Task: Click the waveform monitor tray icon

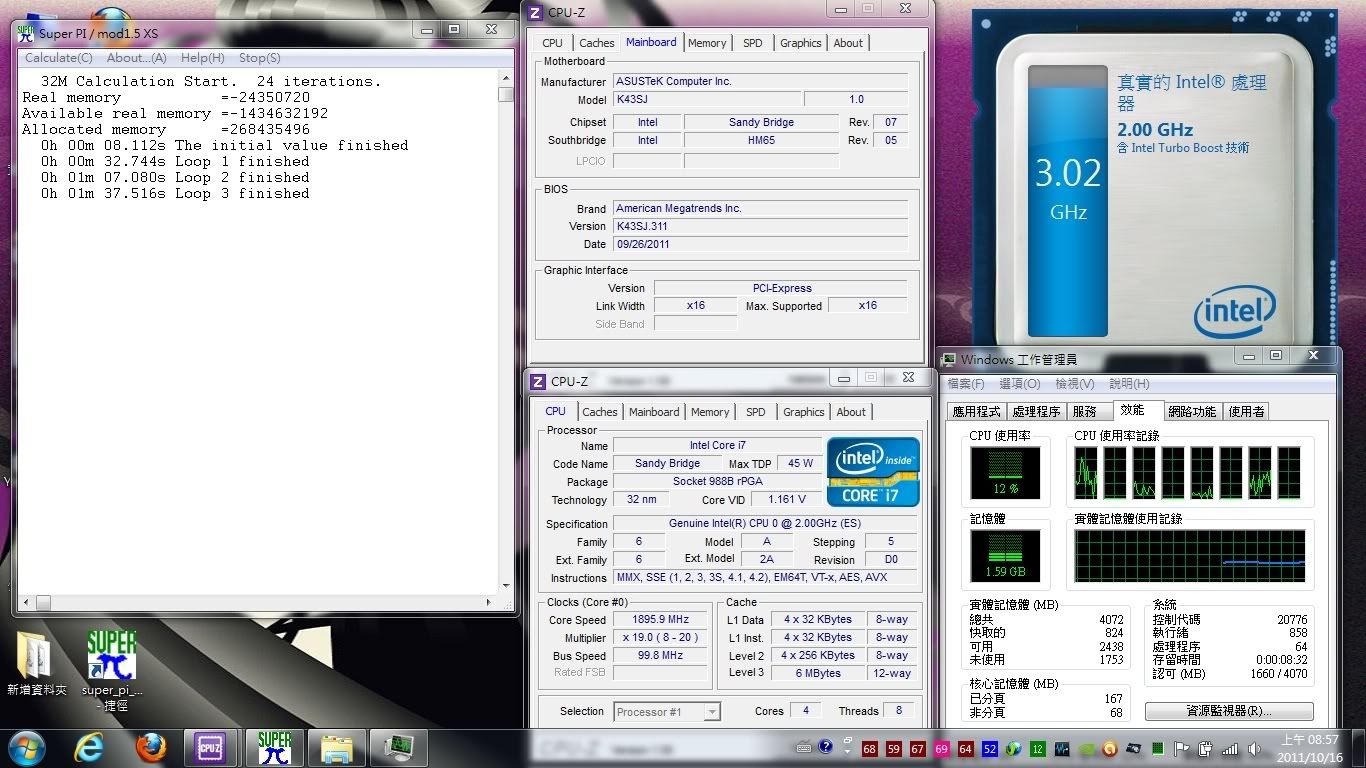Action: point(1061,749)
